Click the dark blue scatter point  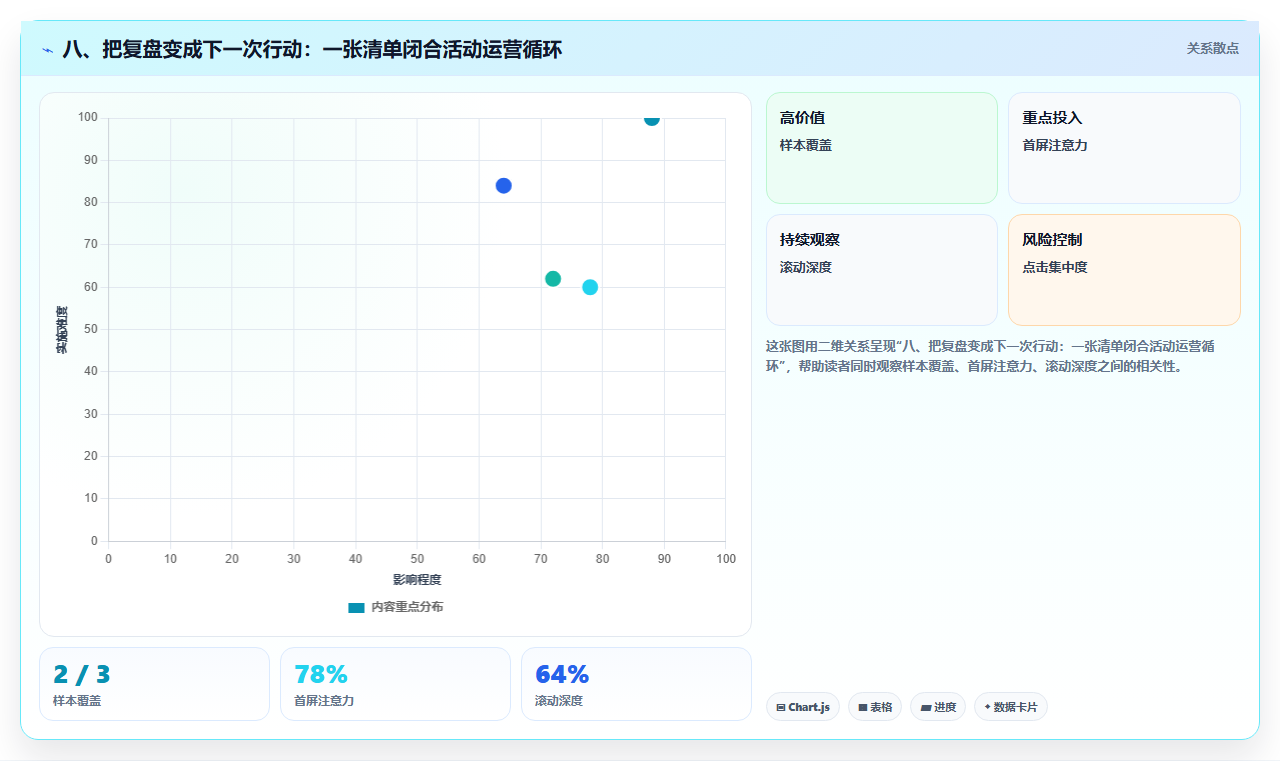[503, 185]
